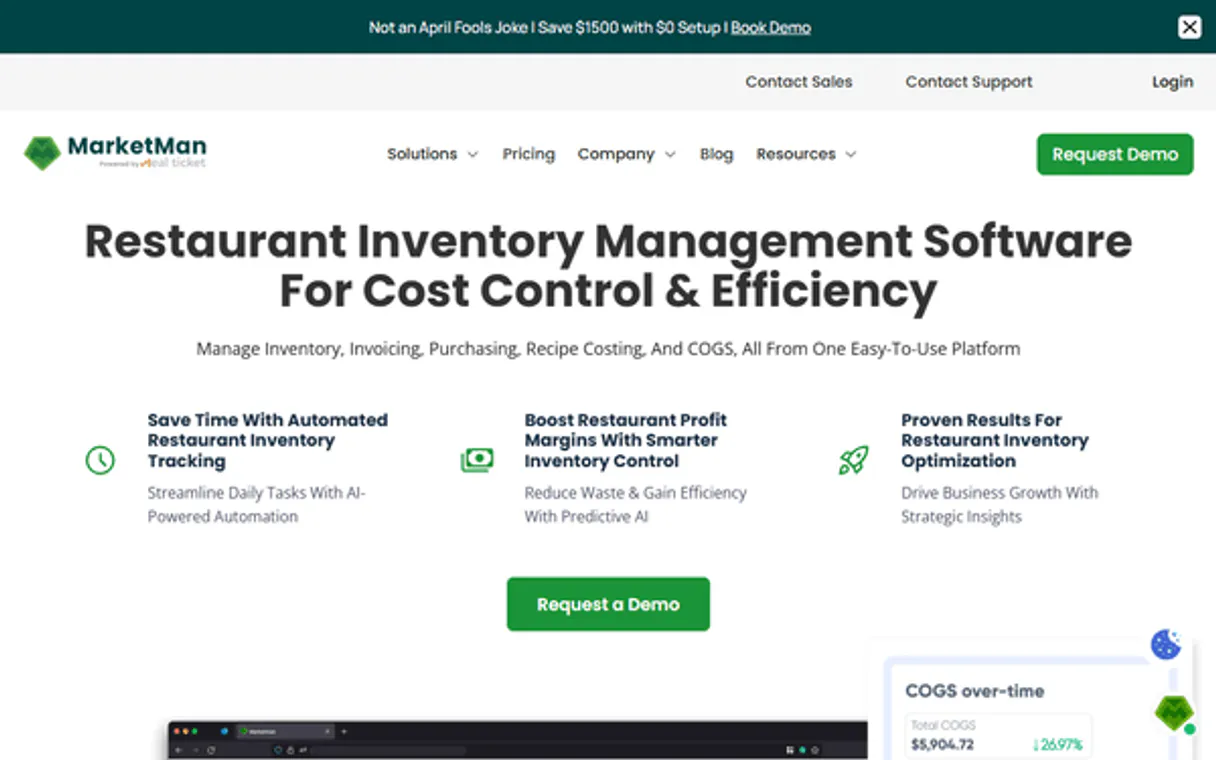
Task: Click the rocket icon beside Proven Results
Action: click(x=853, y=460)
